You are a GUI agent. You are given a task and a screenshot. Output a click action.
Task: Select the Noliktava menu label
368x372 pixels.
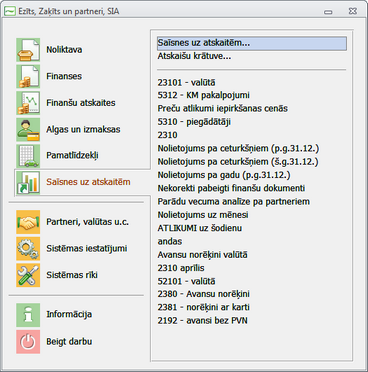[x=64, y=50]
